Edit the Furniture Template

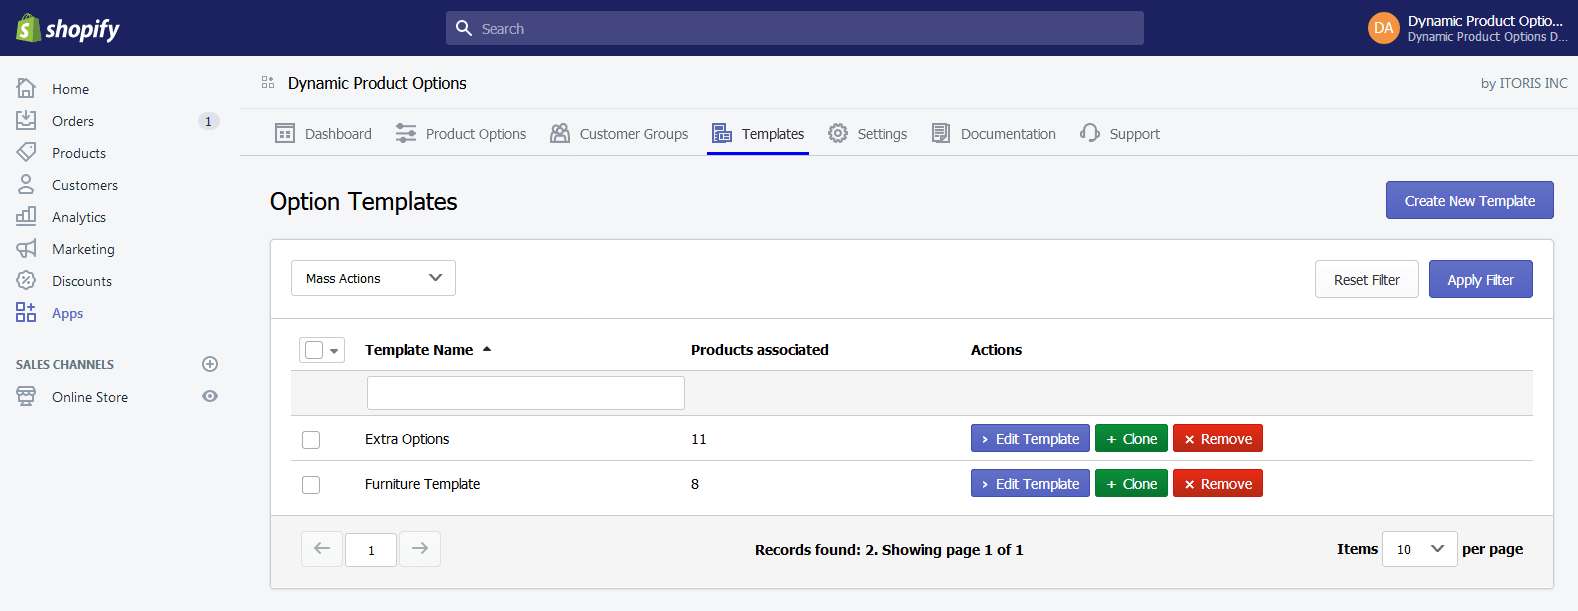(x=1030, y=483)
